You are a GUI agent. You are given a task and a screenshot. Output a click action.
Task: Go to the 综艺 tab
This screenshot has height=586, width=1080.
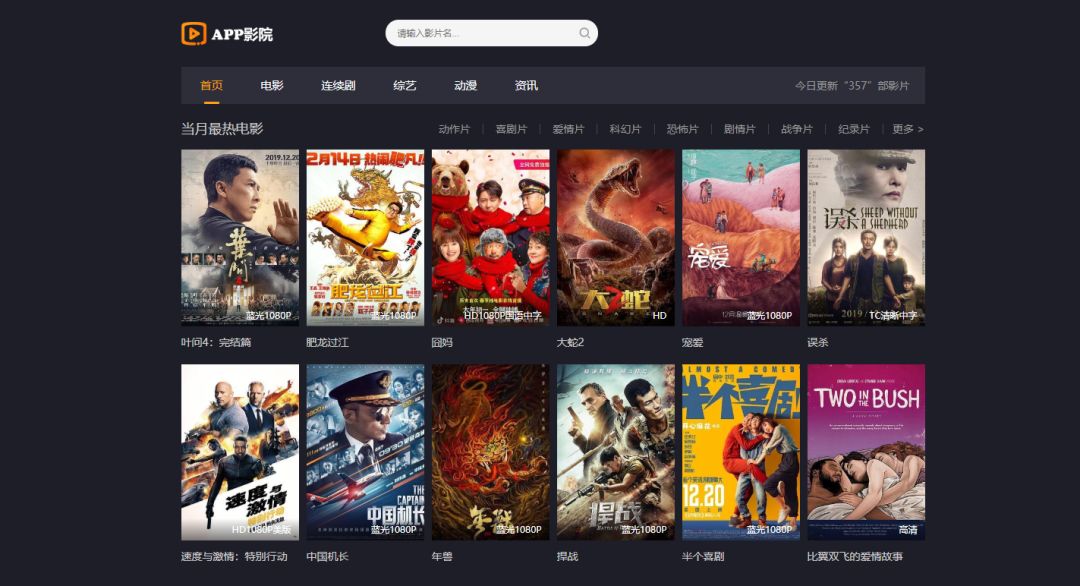(x=405, y=85)
